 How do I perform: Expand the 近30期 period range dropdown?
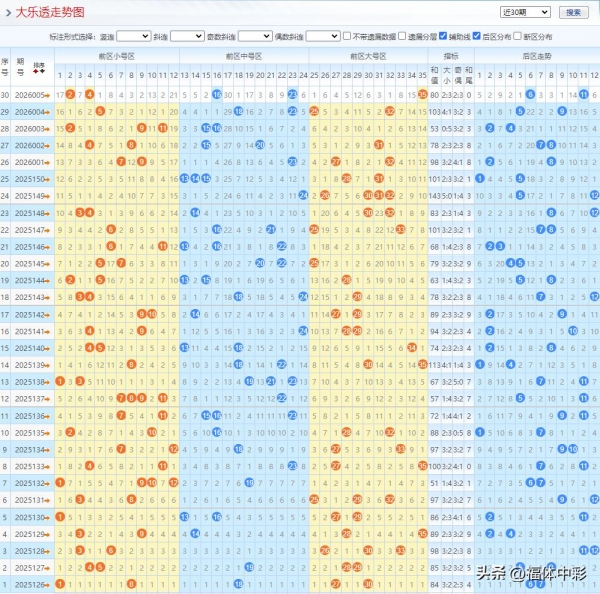tap(526, 12)
